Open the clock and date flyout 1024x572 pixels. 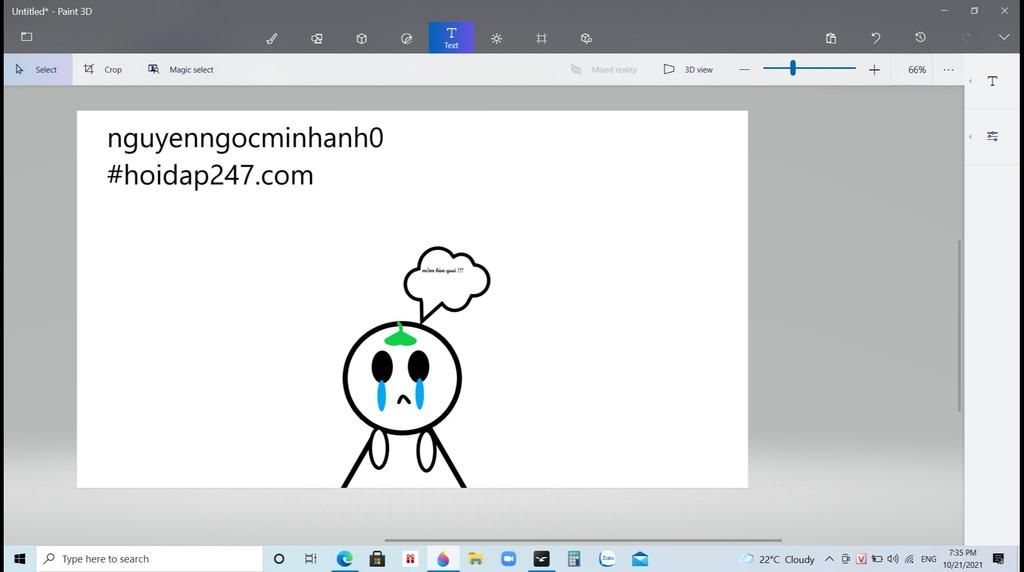[x=963, y=559]
